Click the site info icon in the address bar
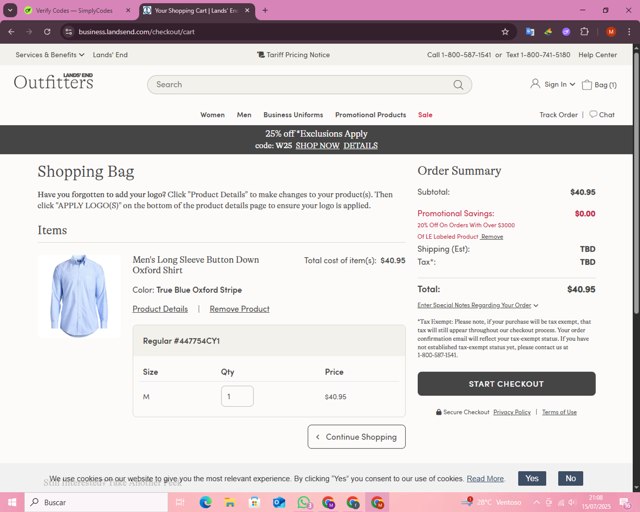 69,32
